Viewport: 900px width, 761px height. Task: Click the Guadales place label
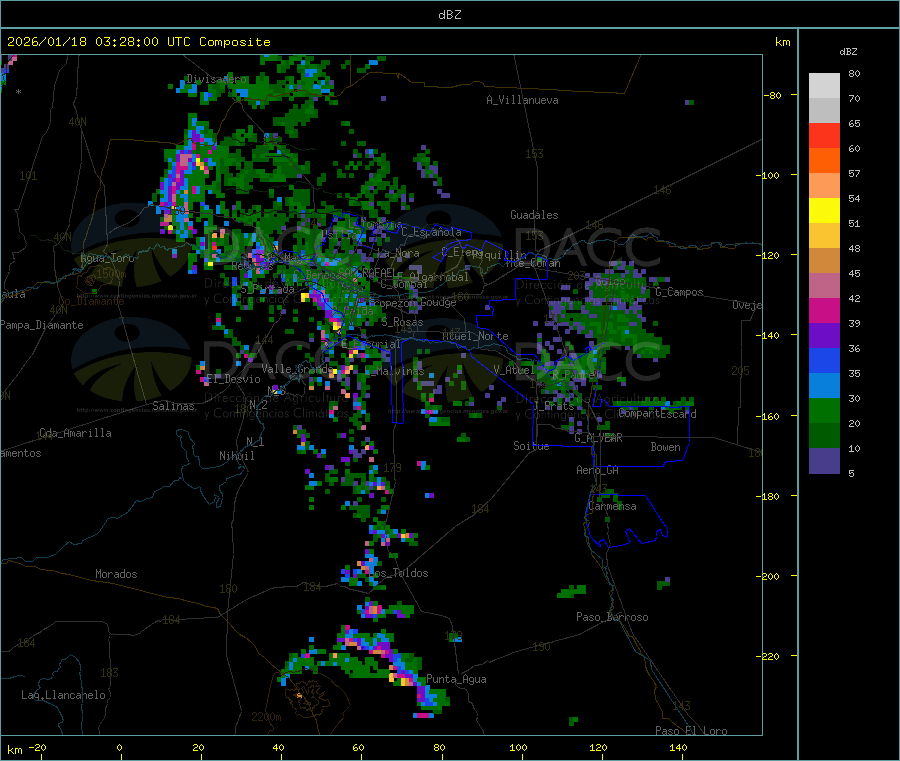click(x=534, y=215)
